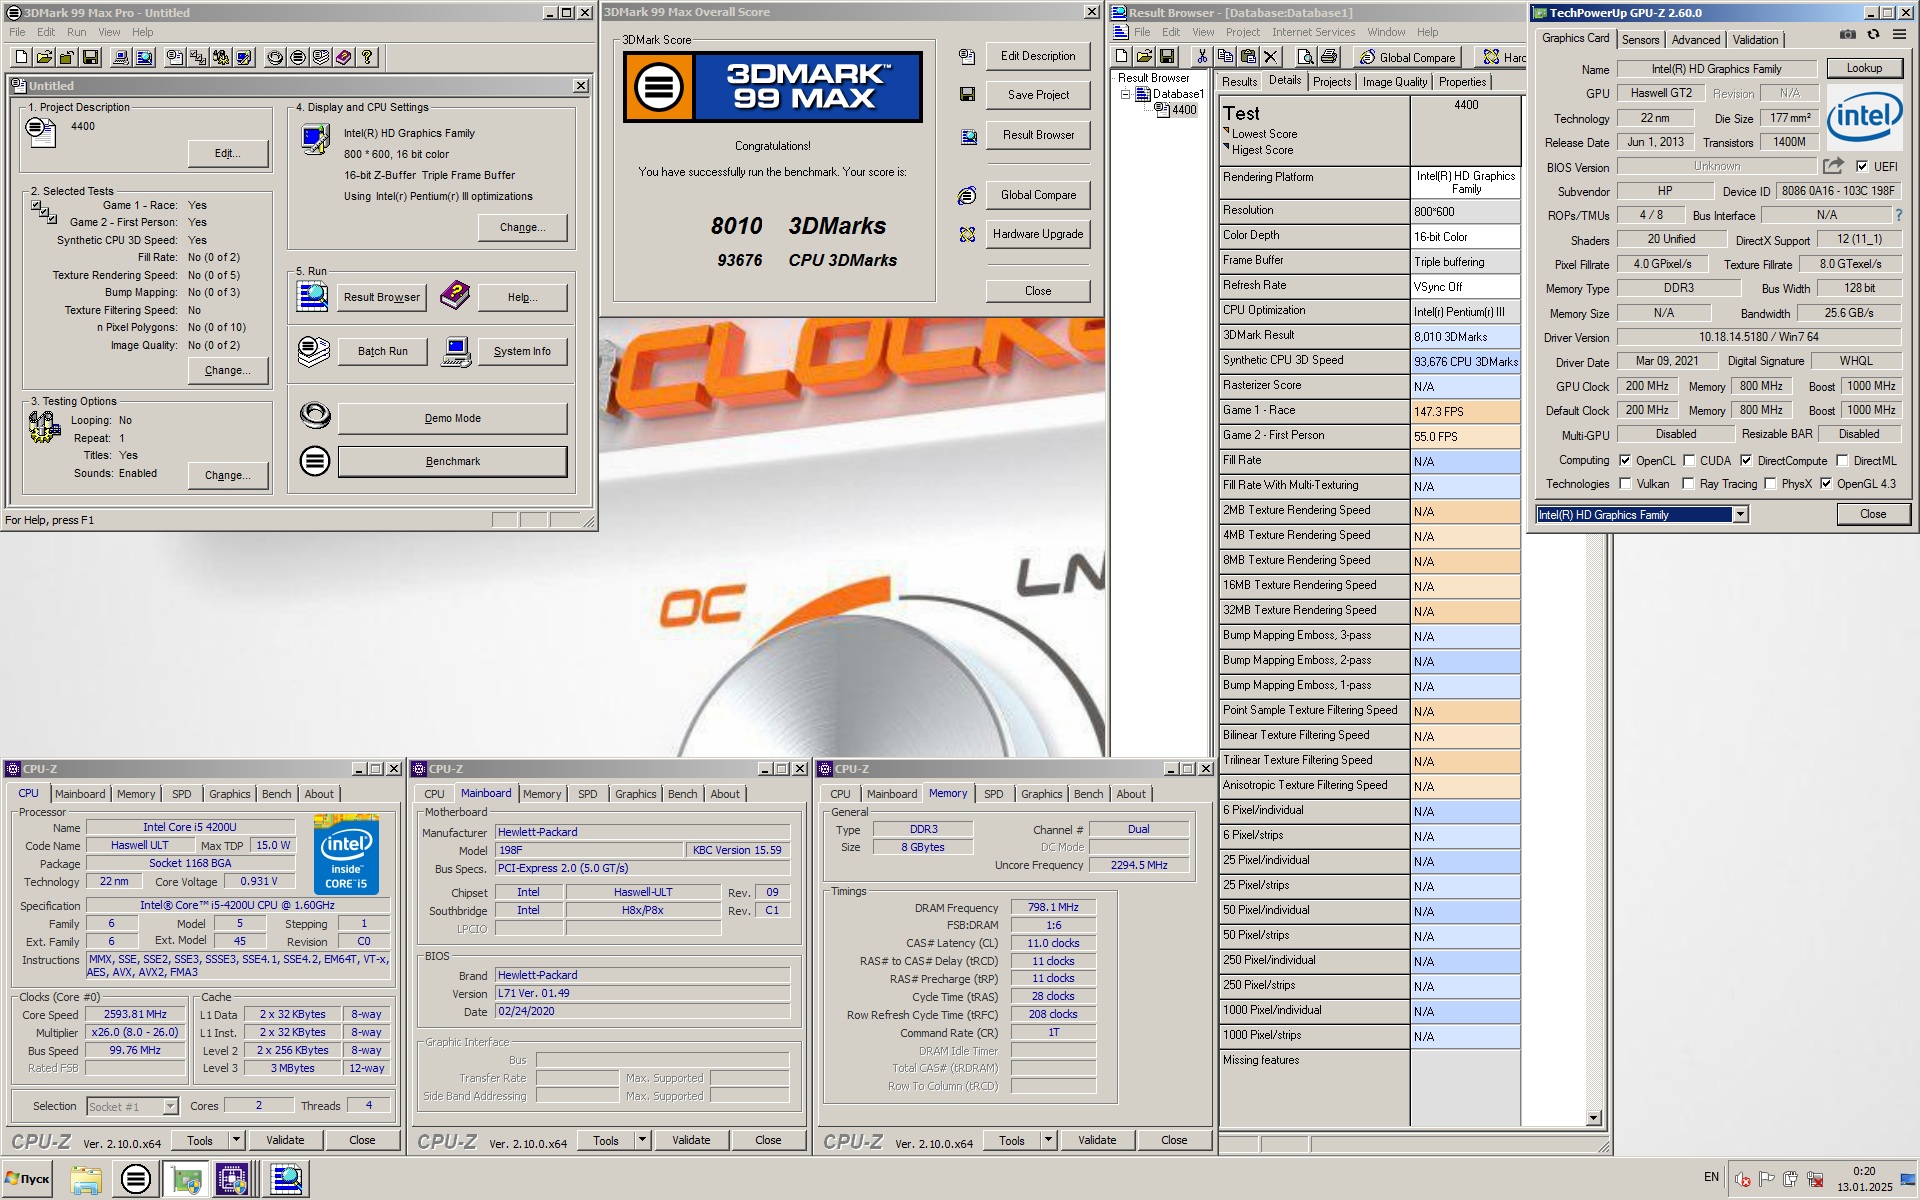Click Result Browser icon on Windows taskbar
Viewport: 1920px width, 1200px height.
pyautogui.click(x=286, y=1180)
